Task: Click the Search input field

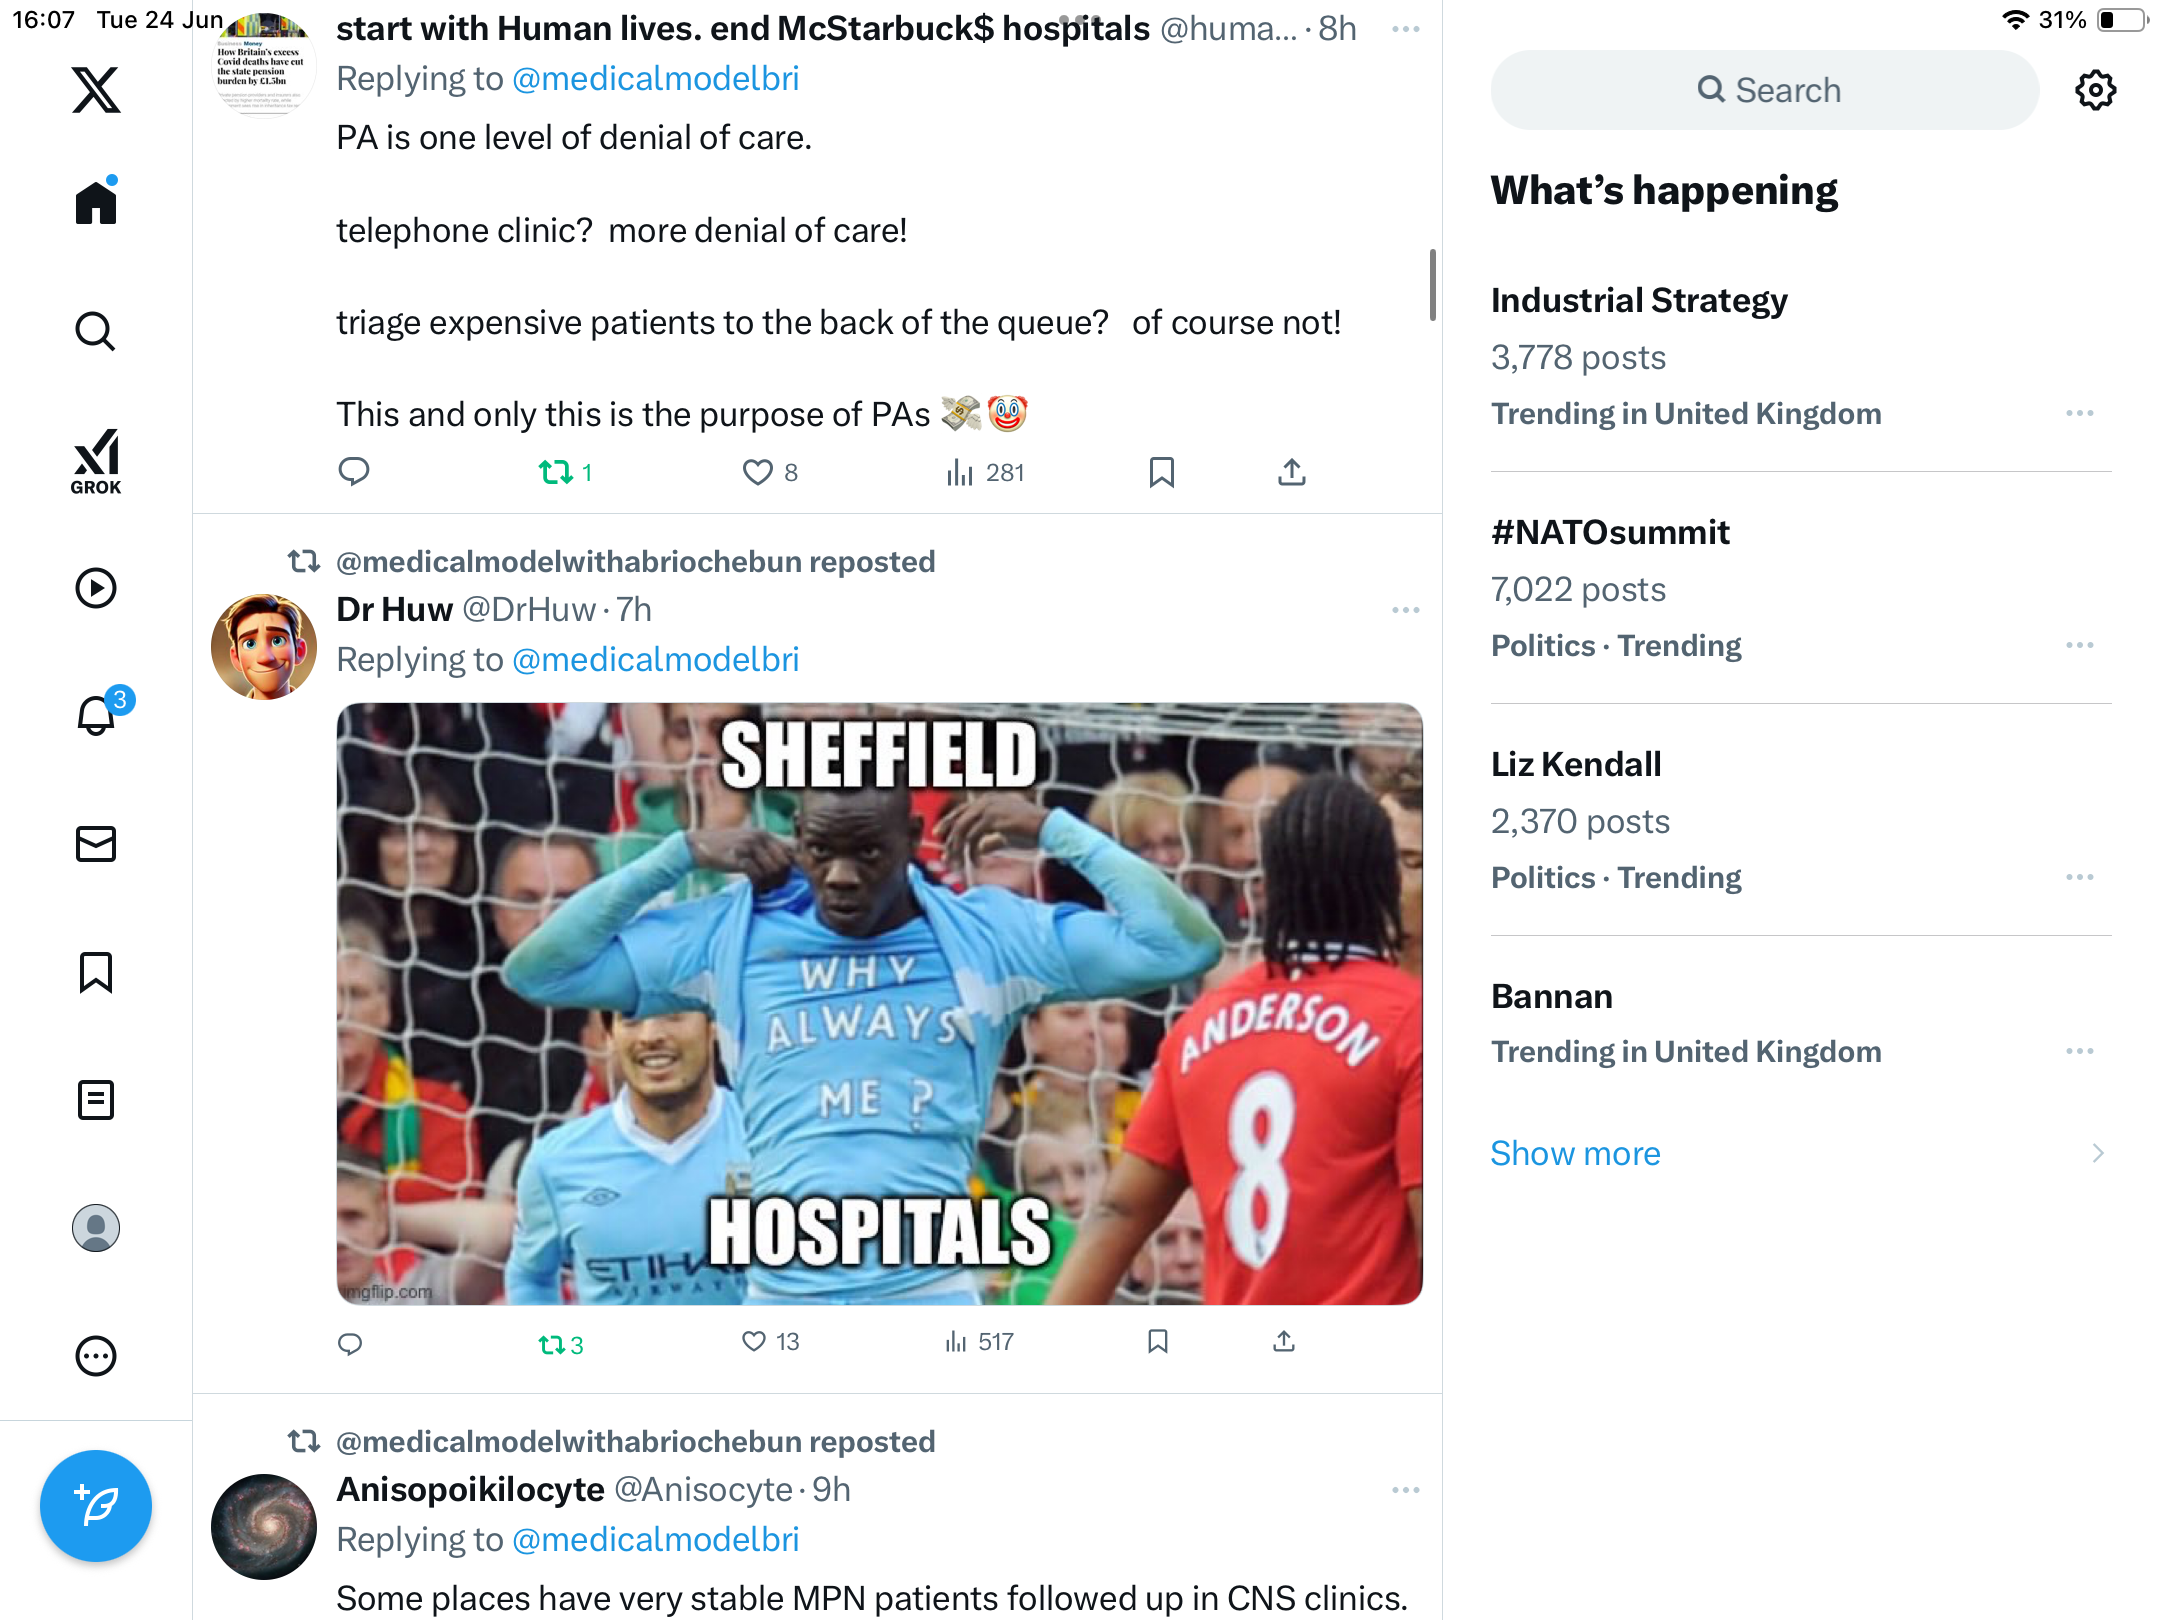Action: tap(1765, 90)
